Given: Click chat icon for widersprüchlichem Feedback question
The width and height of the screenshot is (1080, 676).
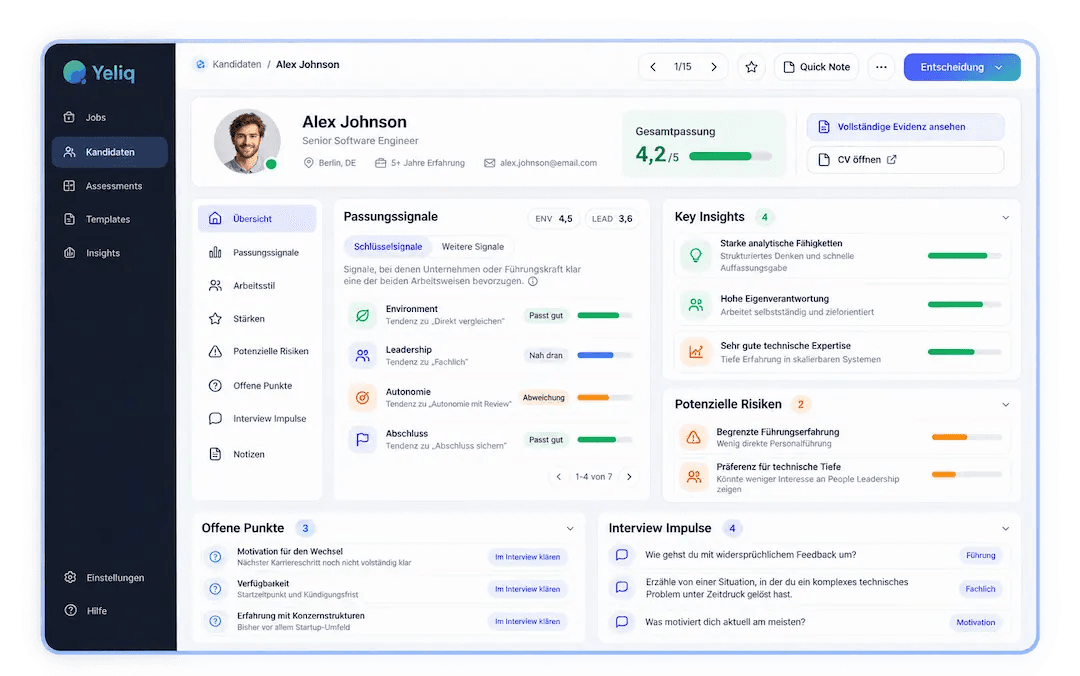Looking at the screenshot, I should click(x=621, y=555).
